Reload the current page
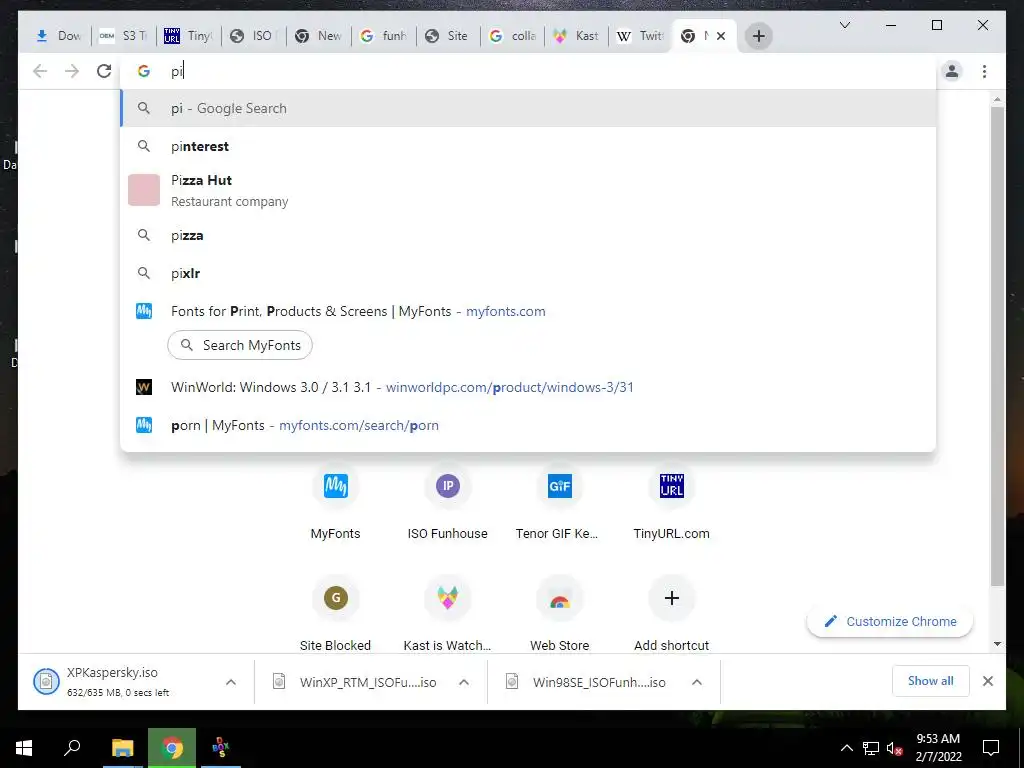This screenshot has width=1024, height=768. click(x=104, y=71)
